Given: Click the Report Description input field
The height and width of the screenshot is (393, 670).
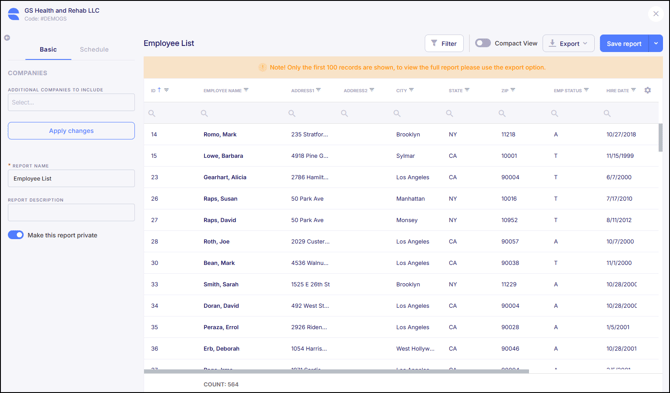Looking at the screenshot, I should pyautogui.click(x=71, y=212).
